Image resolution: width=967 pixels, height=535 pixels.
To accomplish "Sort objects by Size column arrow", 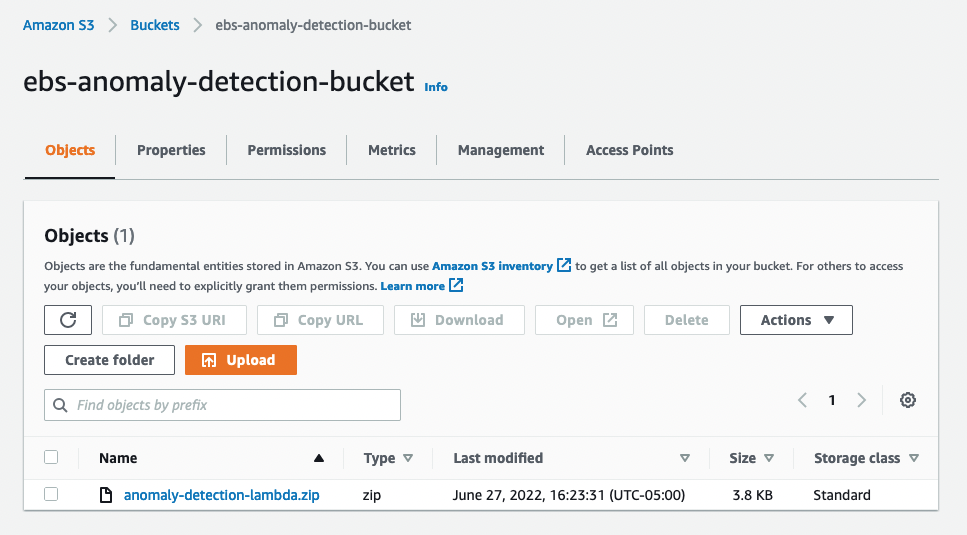I will tap(768, 458).
